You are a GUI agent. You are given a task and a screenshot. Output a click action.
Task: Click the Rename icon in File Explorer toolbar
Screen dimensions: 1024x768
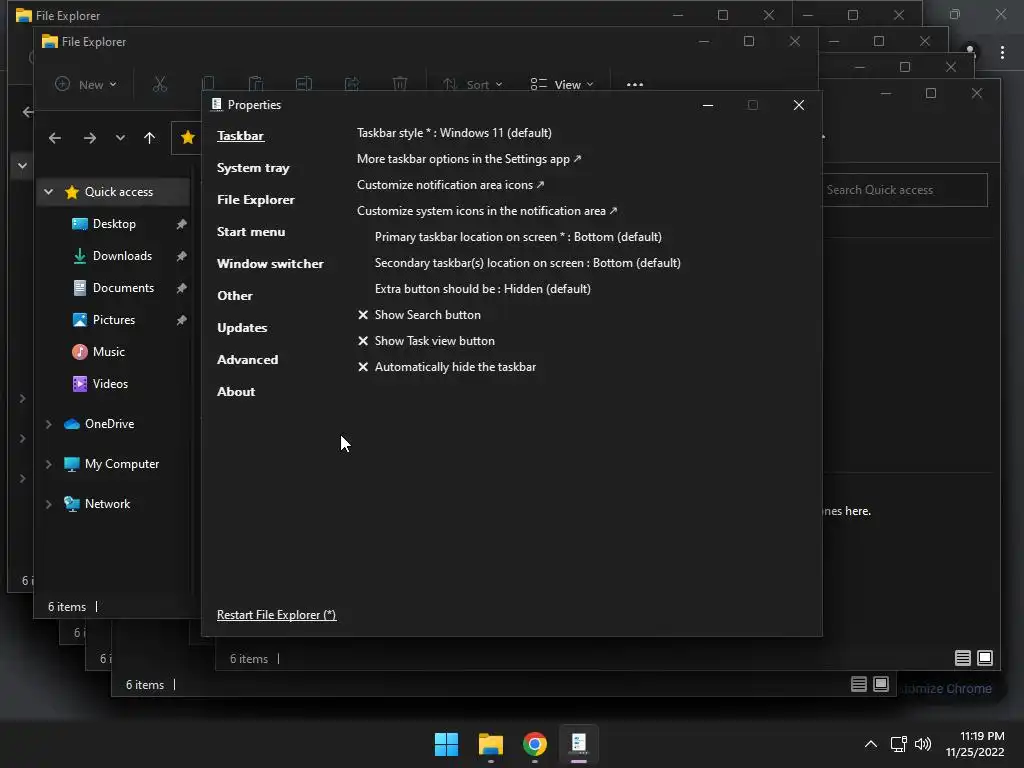[x=304, y=84]
